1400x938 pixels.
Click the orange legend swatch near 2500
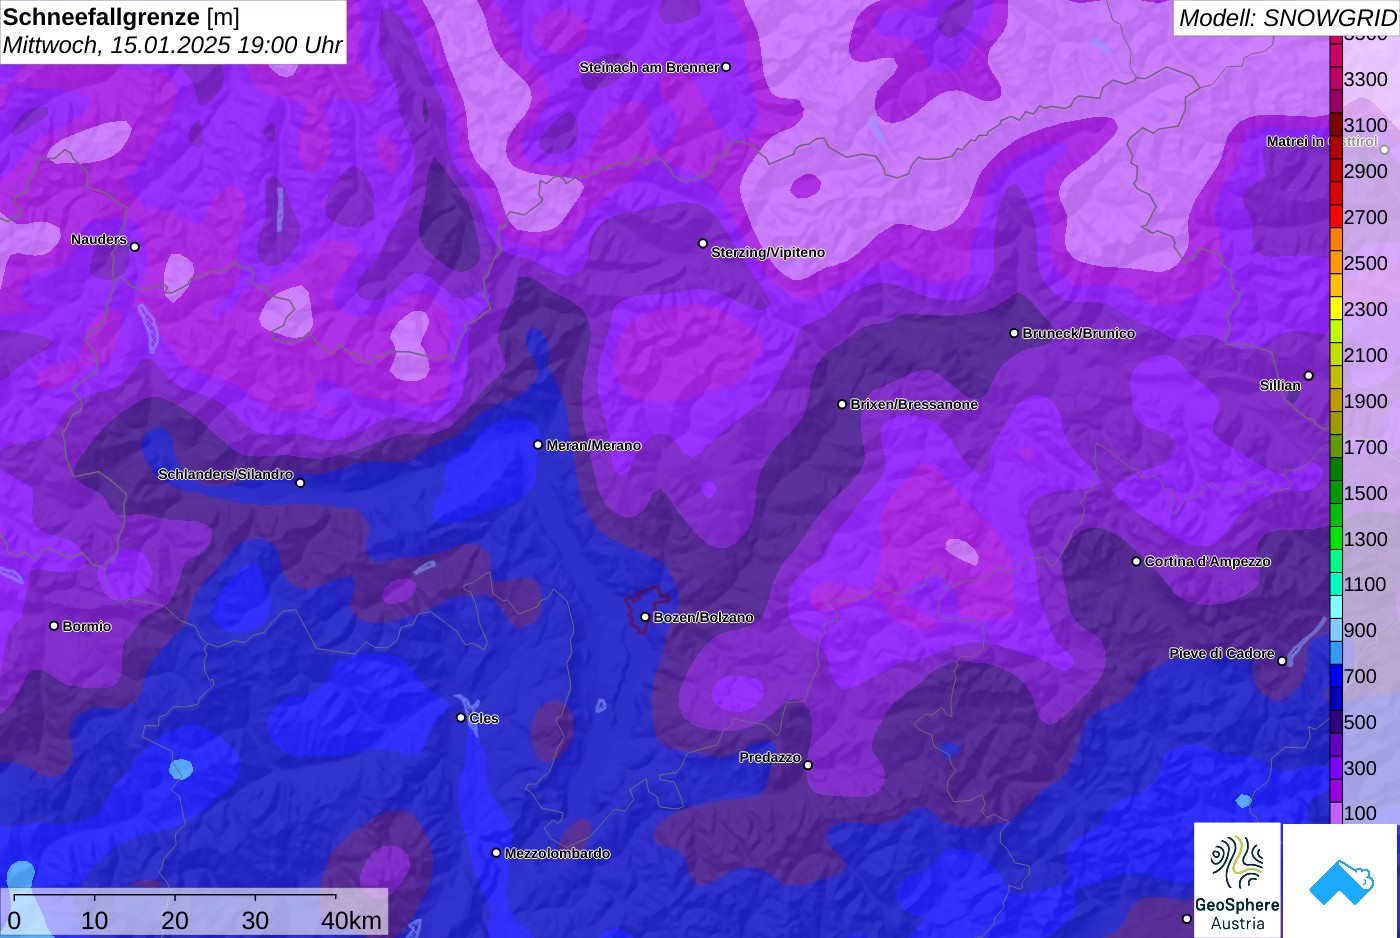[x=1336, y=263]
